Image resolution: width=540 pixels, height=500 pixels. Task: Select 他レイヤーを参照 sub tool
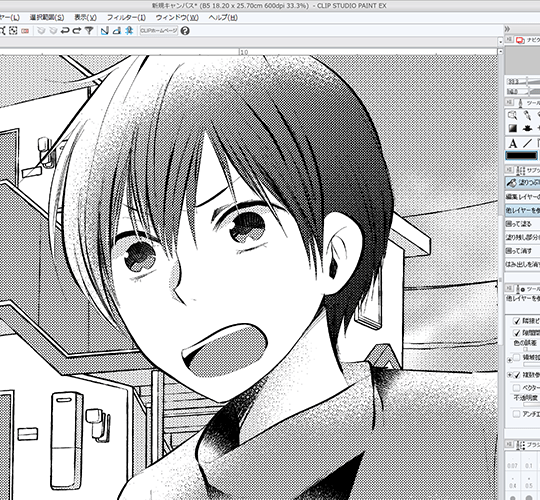[523, 210]
